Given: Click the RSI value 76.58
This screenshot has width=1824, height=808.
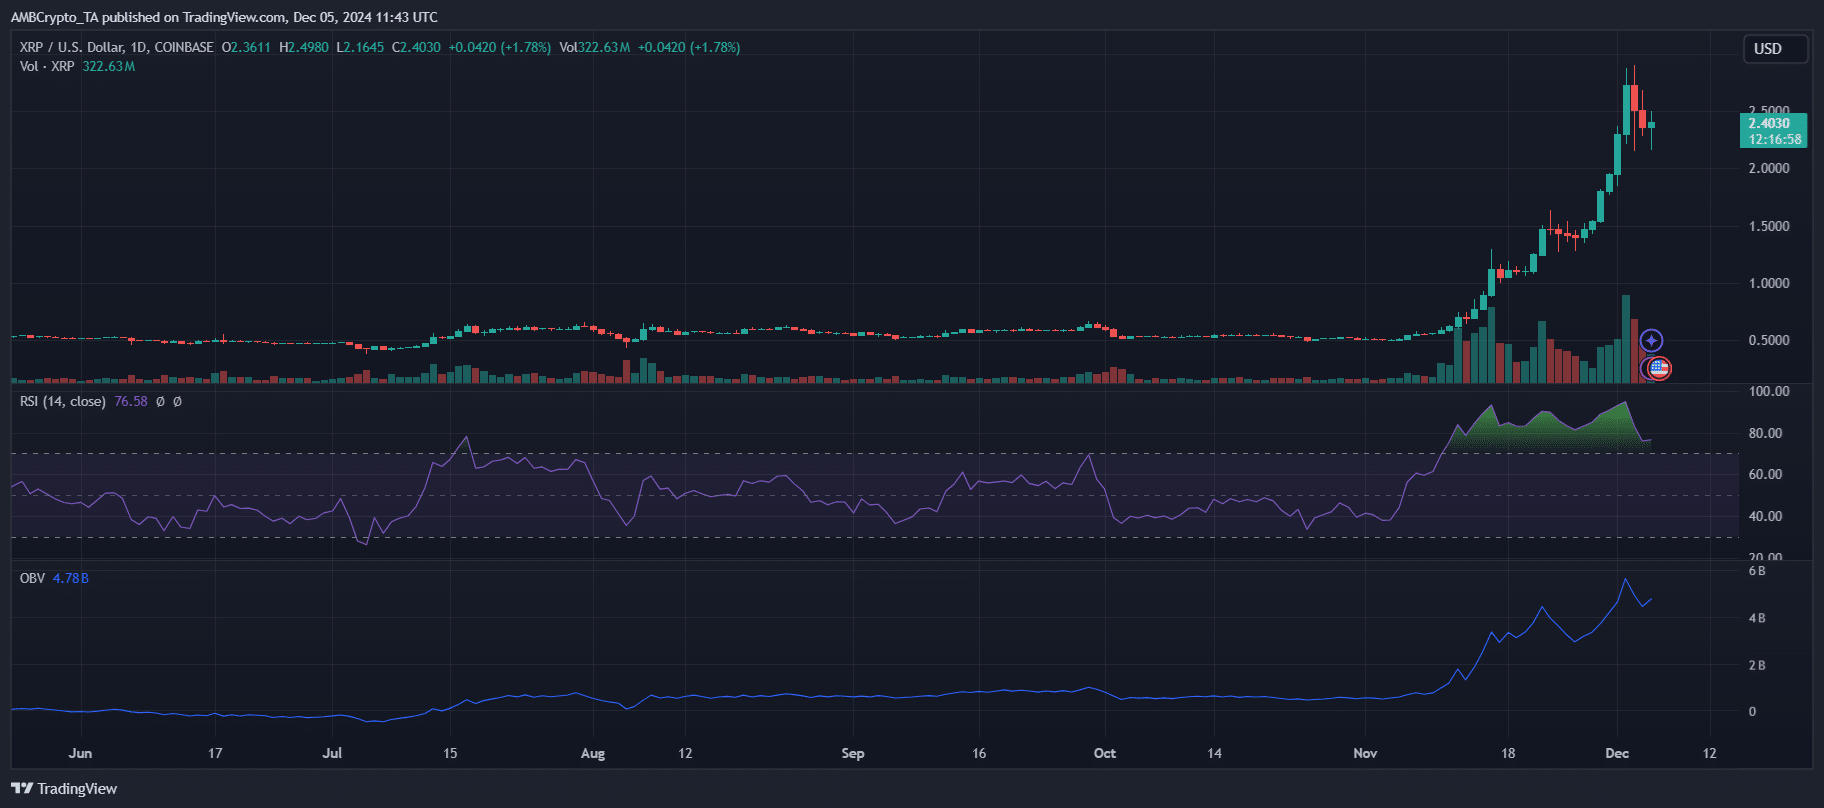Looking at the screenshot, I should coord(131,401).
